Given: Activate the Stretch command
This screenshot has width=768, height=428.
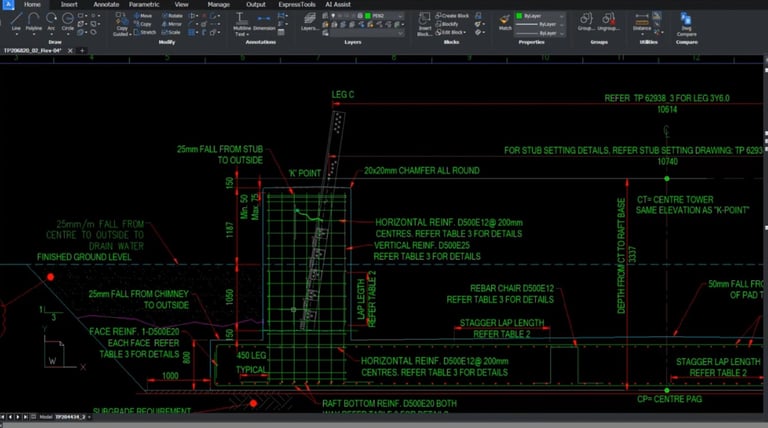Looking at the screenshot, I should tap(144, 32).
